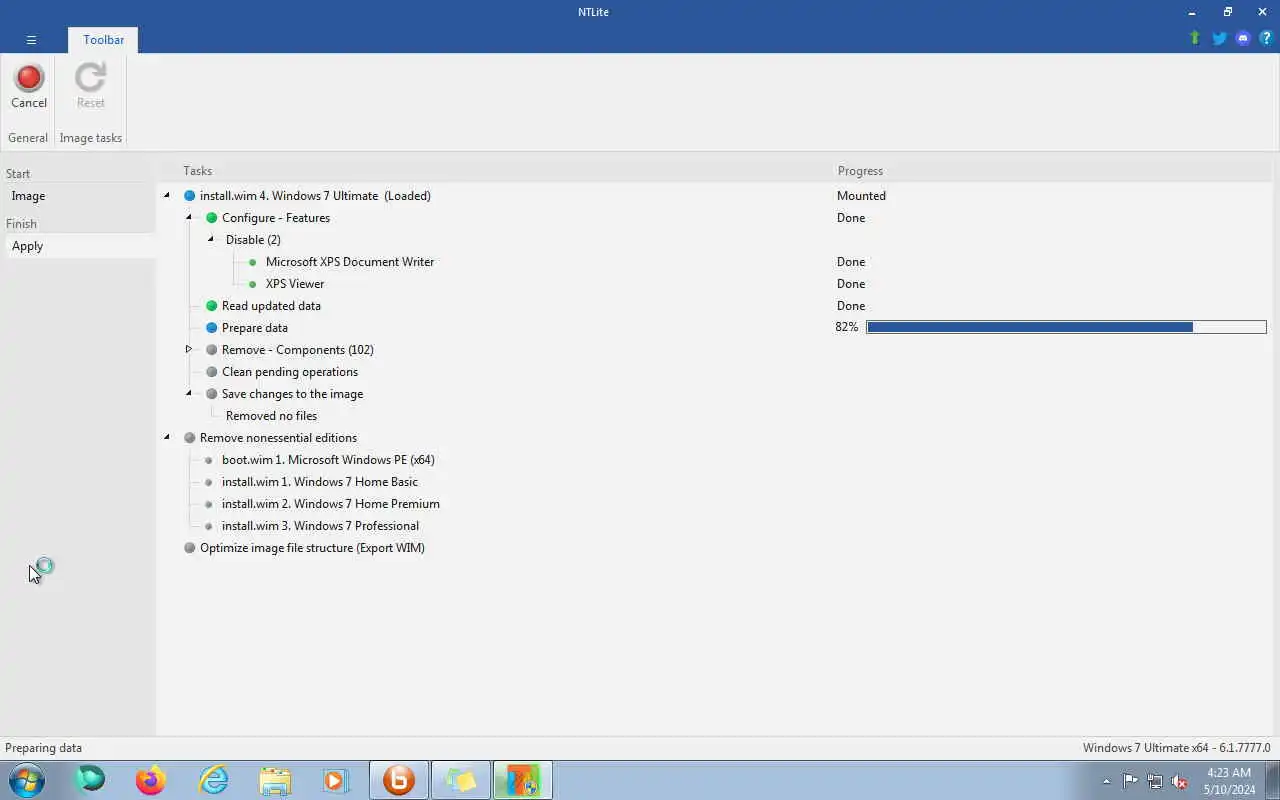The image size is (1280, 800).
Task: Click grey dot beside Clean pending operations
Action: tap(211, 372)
